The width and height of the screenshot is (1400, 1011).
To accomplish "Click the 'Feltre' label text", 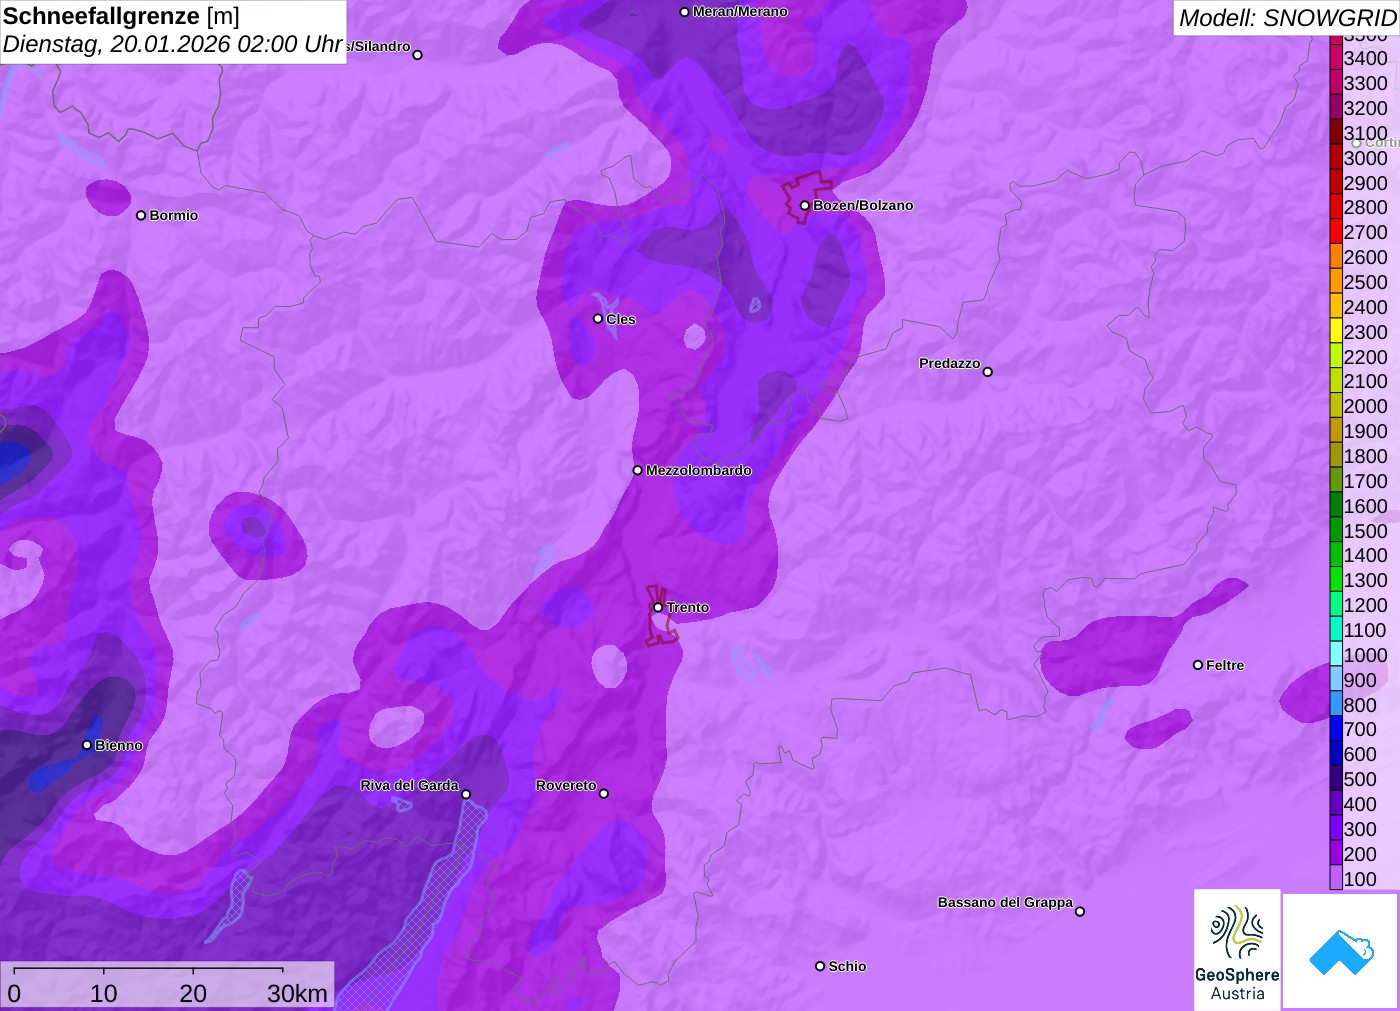I will pyautogui.click(x=1225, y=665).
